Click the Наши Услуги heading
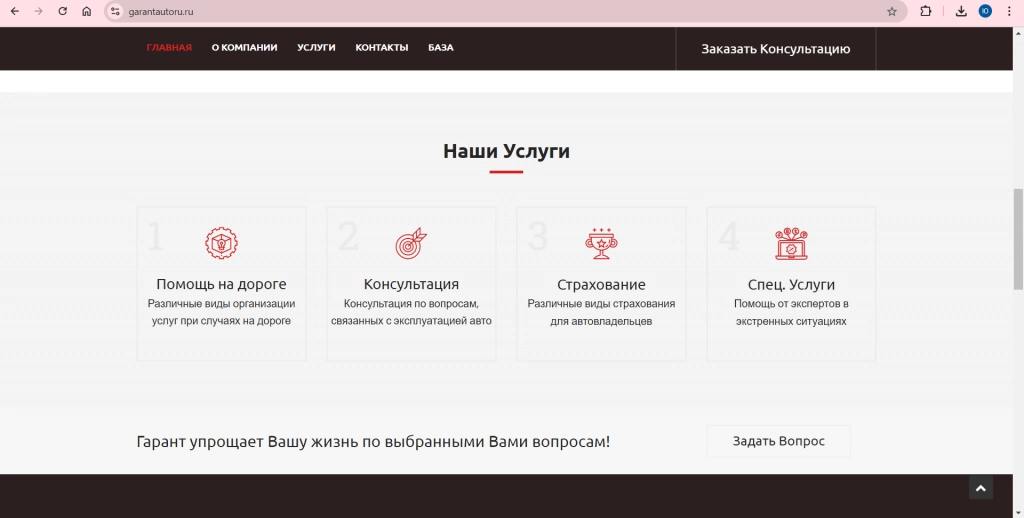Viewport: 1024px width, 518px height. [x=506, y=151]
